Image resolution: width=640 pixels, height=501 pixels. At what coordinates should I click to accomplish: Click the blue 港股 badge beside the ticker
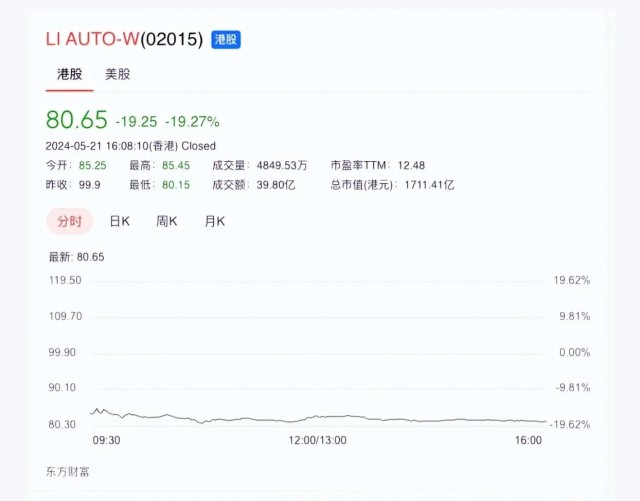click(x=226, y=40)
